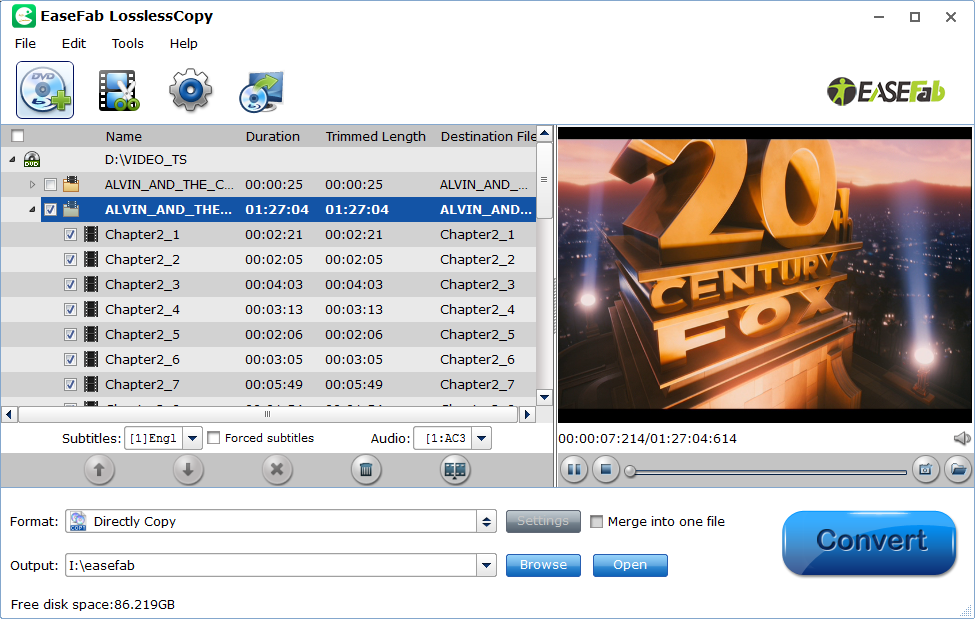Open the gear settings icon in toolbar
The width and height of the screenshot is (975, 619).
[190, 90]
